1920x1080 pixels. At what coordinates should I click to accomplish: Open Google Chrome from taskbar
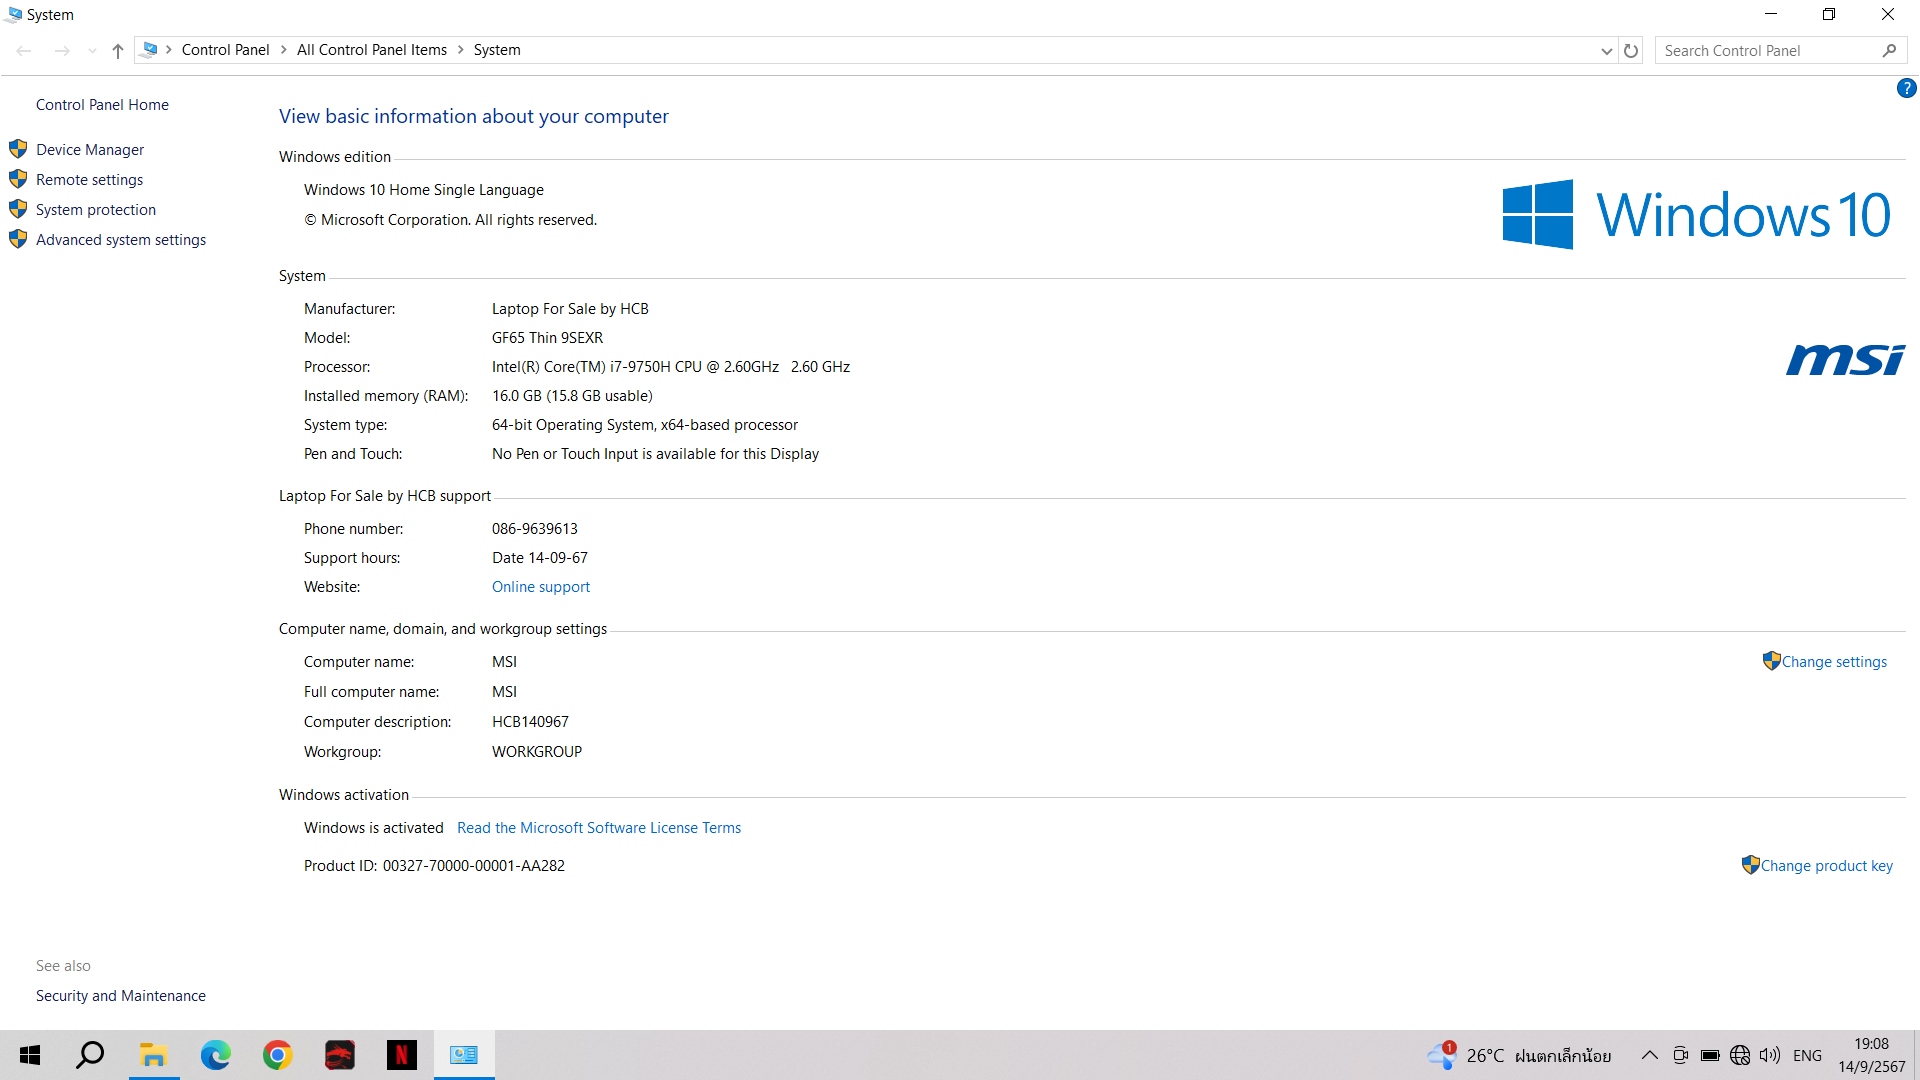coord(278,1055)
